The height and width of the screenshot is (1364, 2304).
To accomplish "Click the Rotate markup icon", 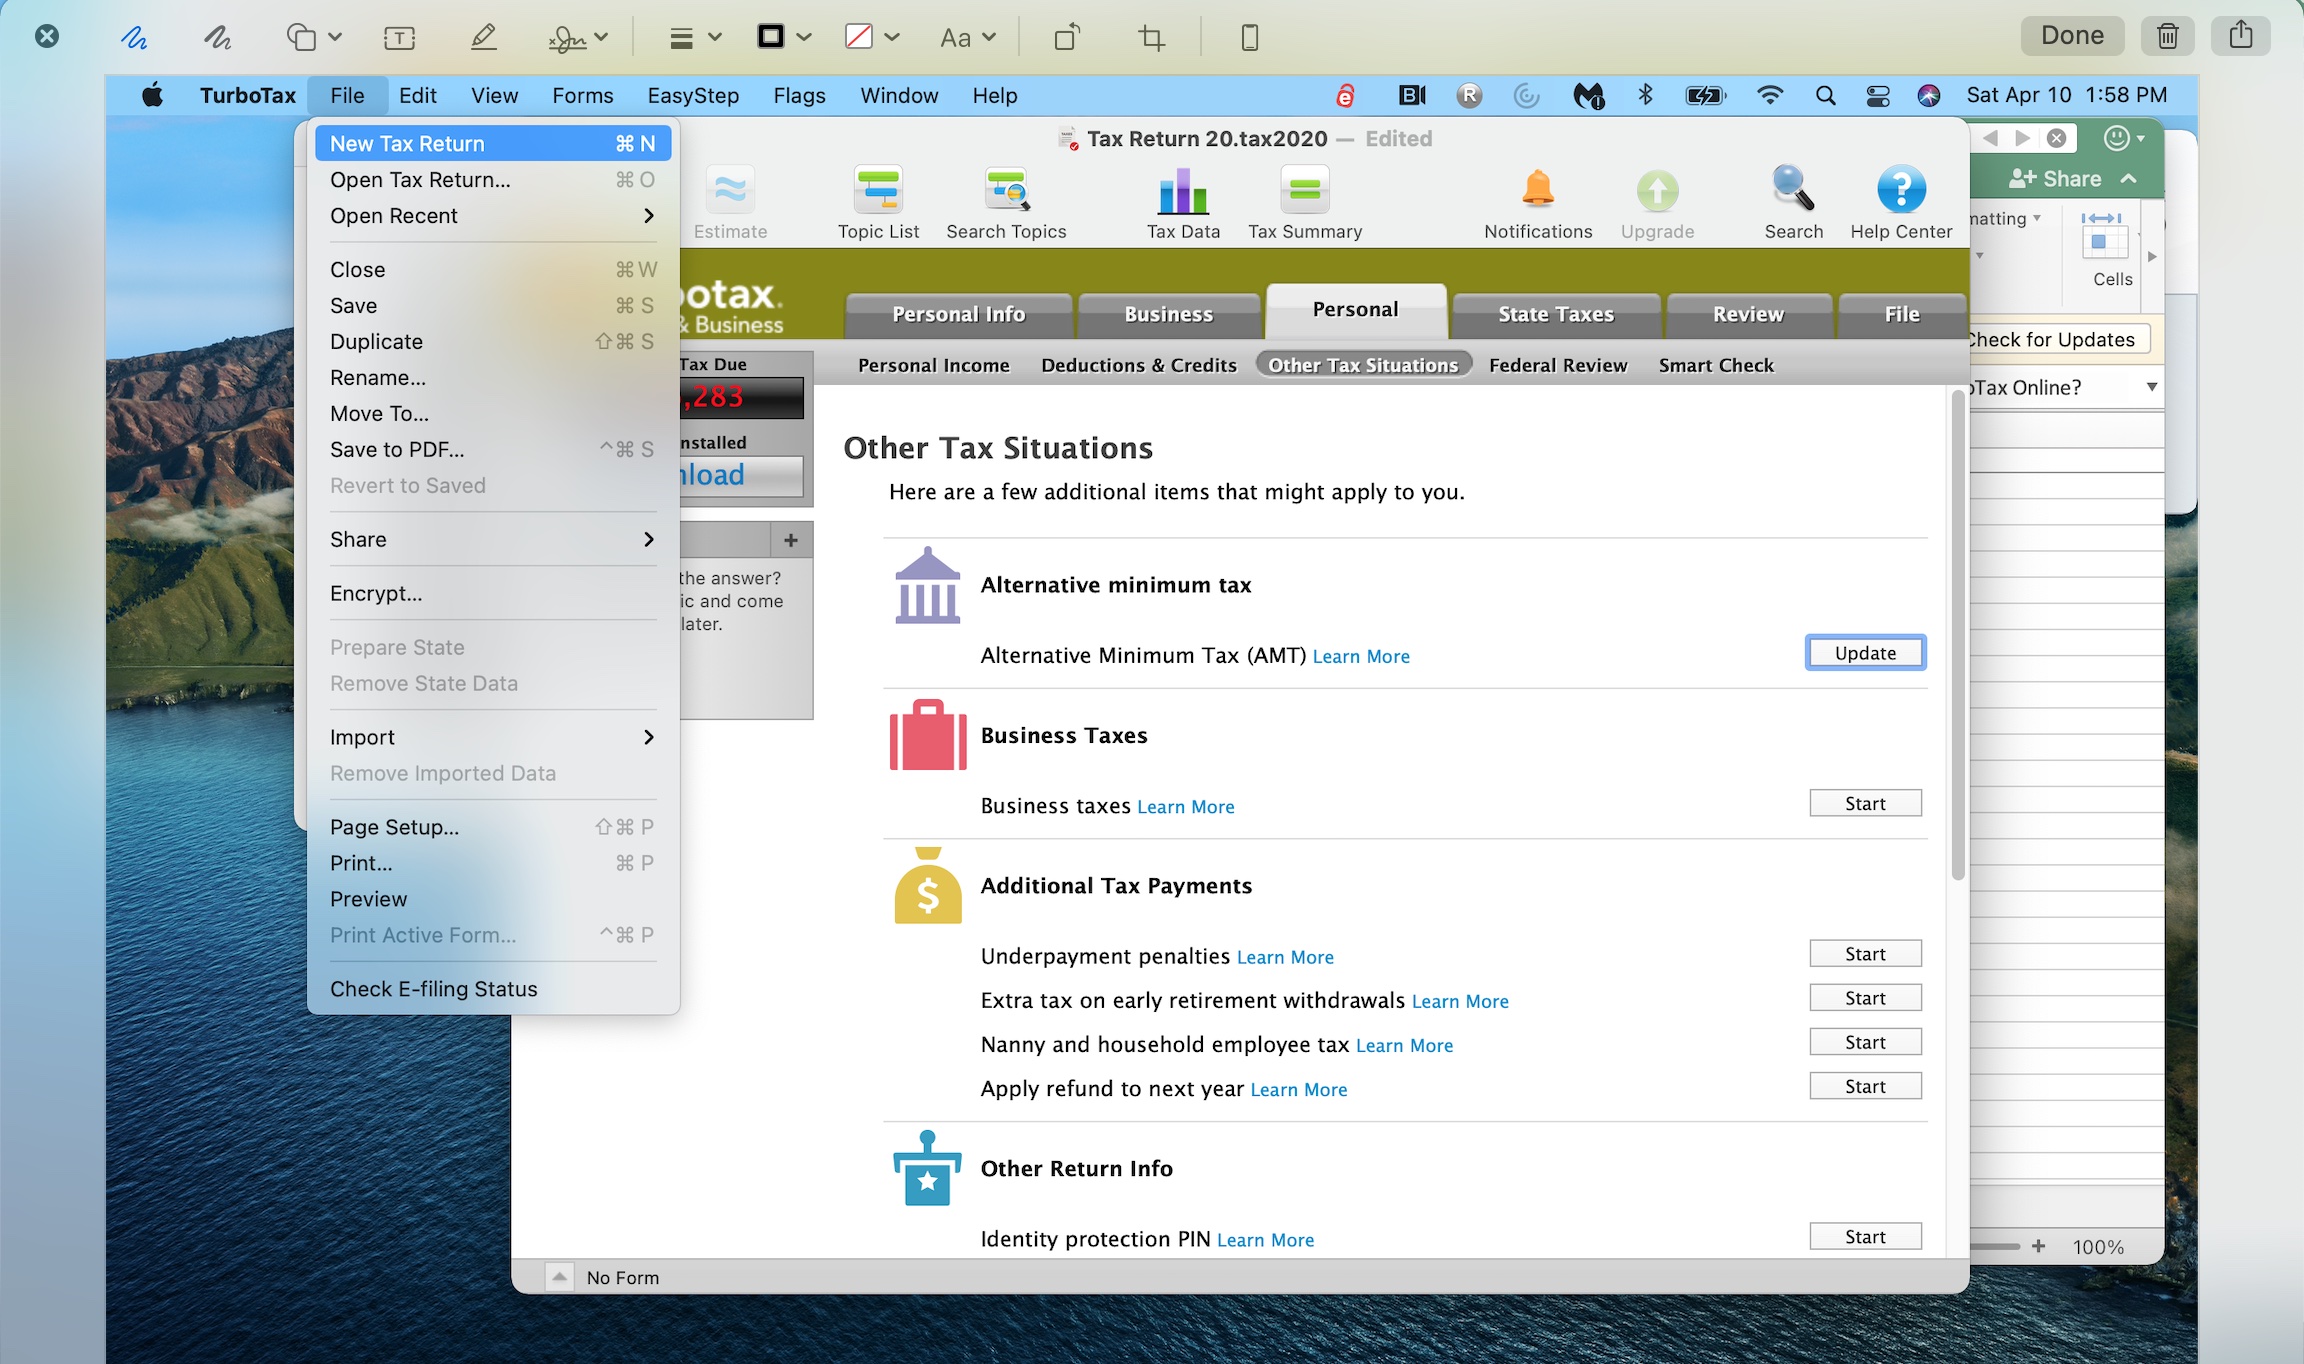I will pyautogui.click(x=1067, y=38).
